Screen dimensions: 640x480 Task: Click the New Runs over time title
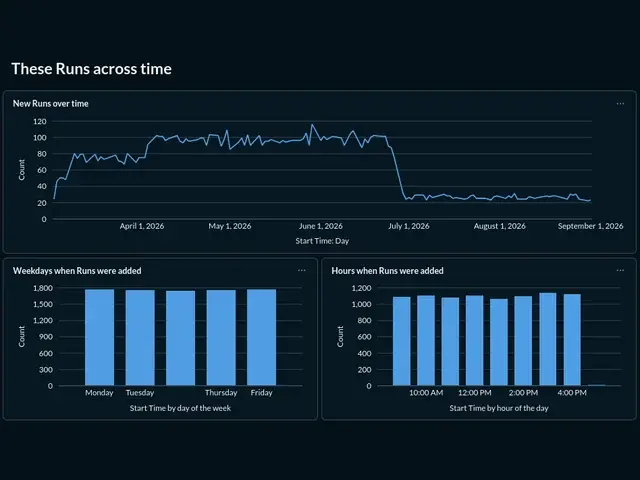[51, 104]
